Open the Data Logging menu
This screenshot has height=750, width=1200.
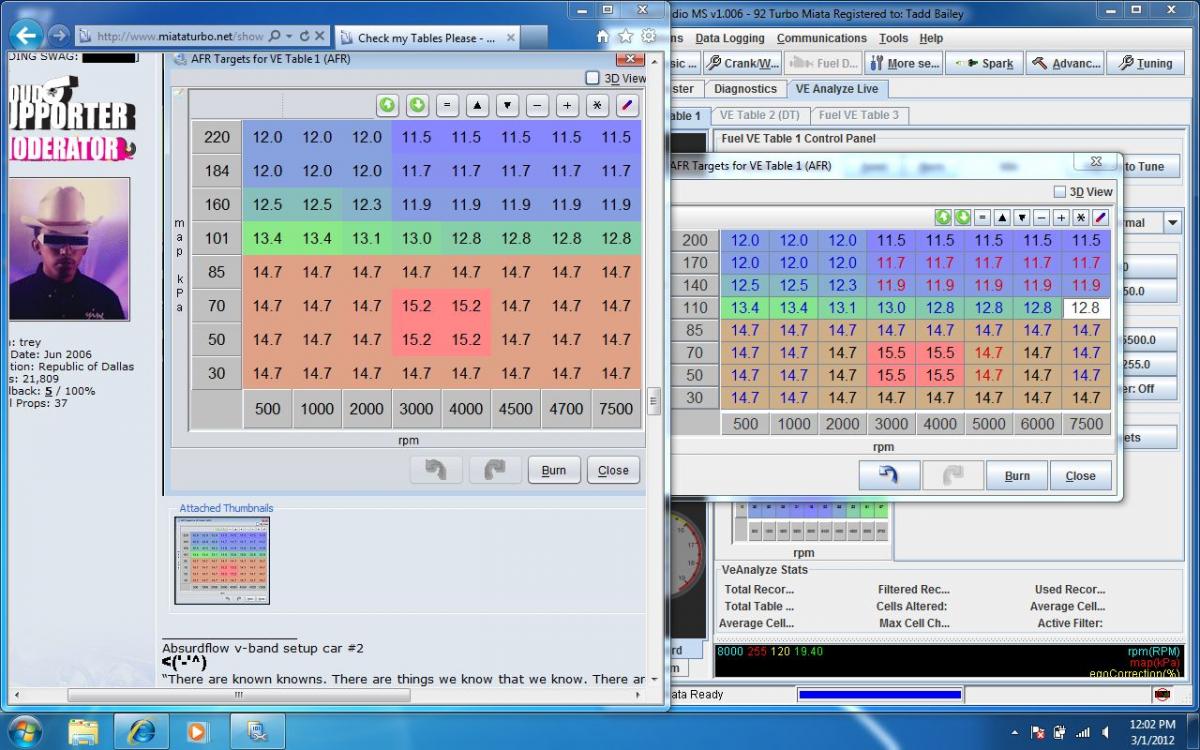729,38
